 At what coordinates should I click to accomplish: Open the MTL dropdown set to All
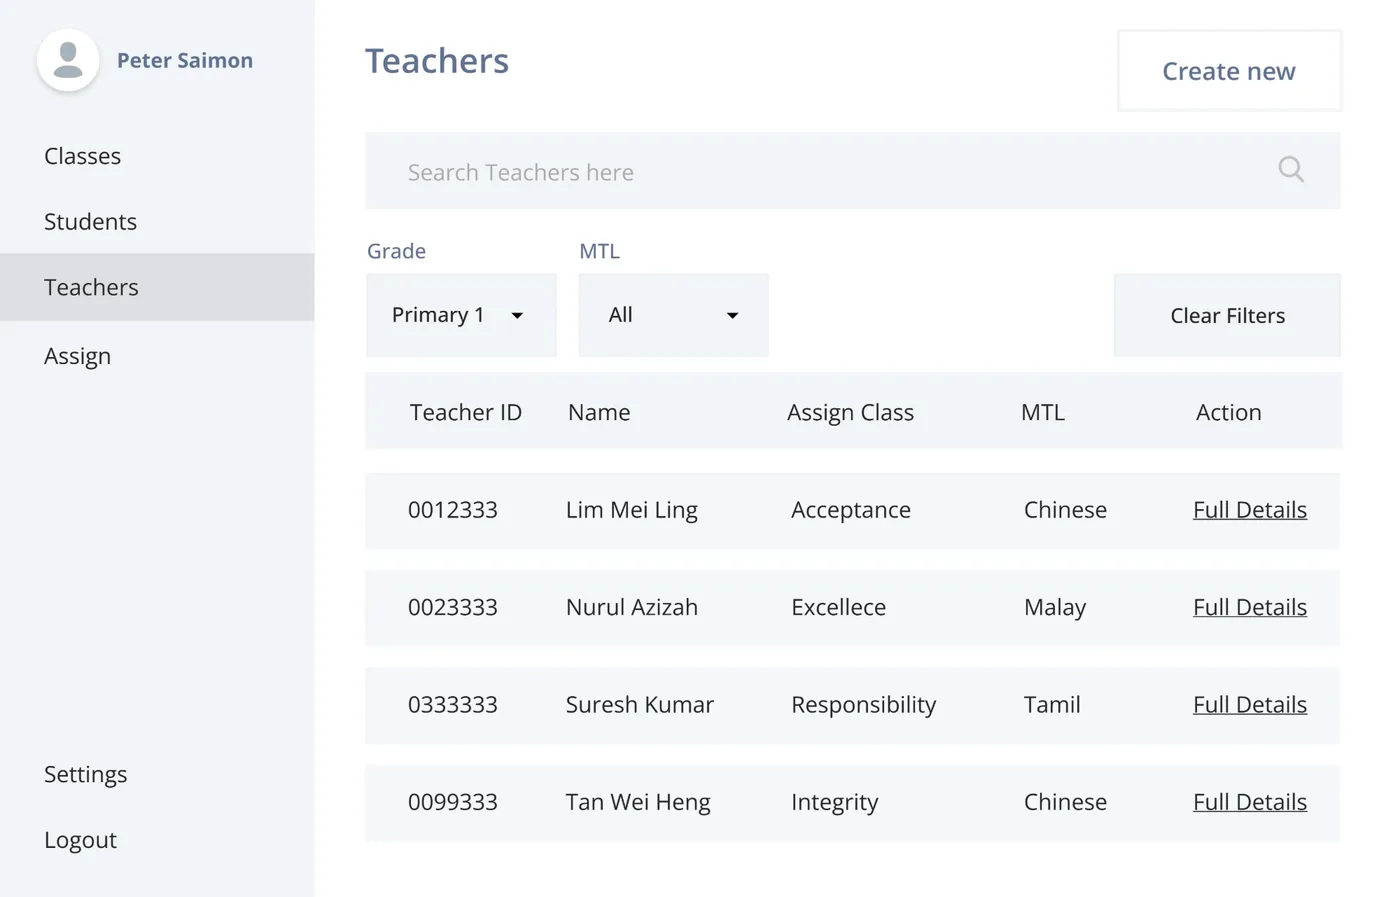673,315
